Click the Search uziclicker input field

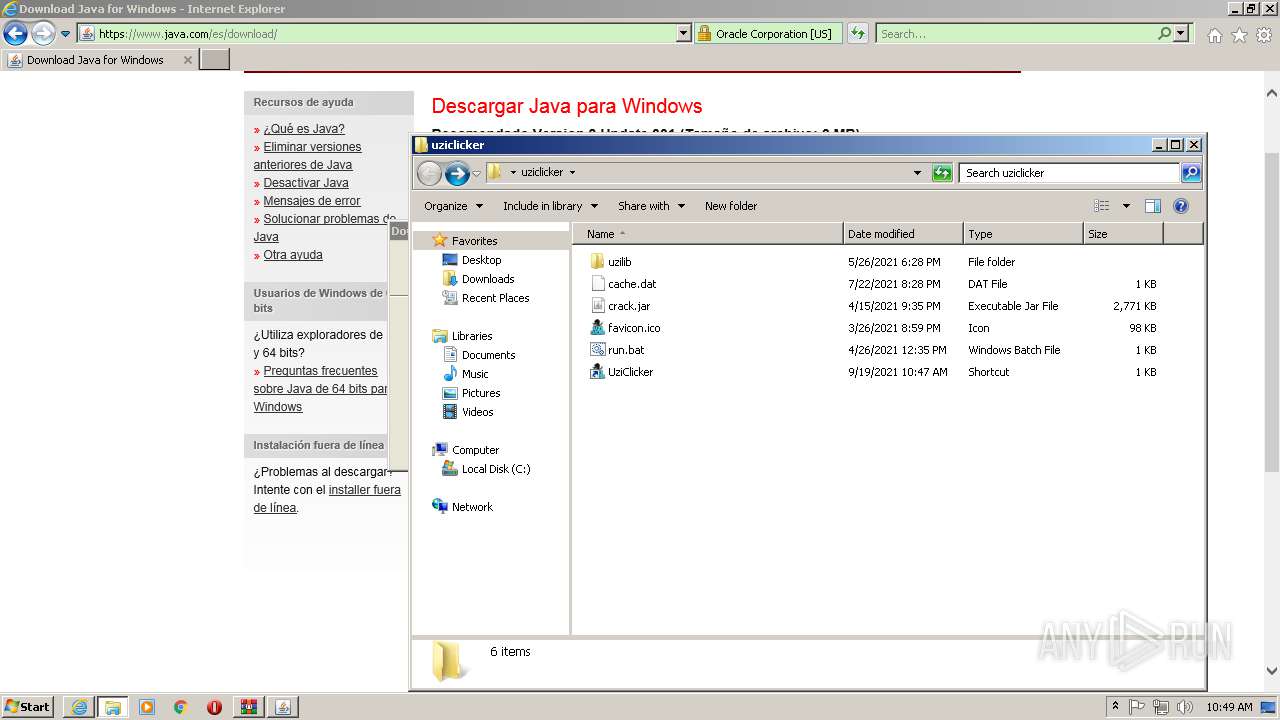click(1069, 173)
